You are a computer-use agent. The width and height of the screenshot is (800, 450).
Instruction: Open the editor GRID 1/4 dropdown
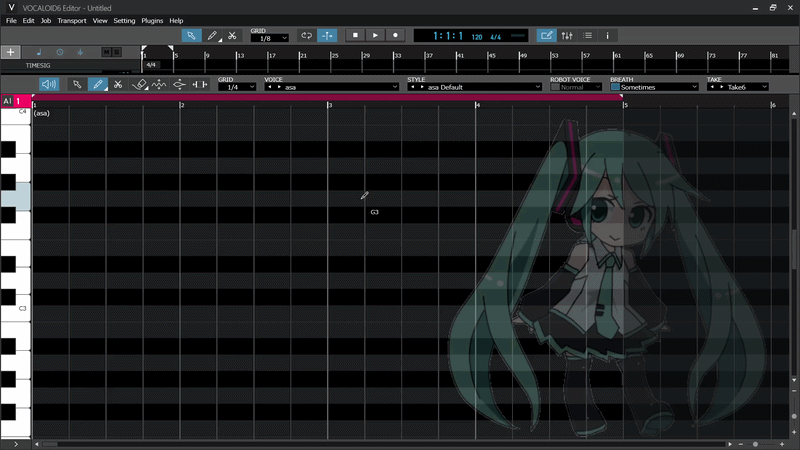[237, 87]
